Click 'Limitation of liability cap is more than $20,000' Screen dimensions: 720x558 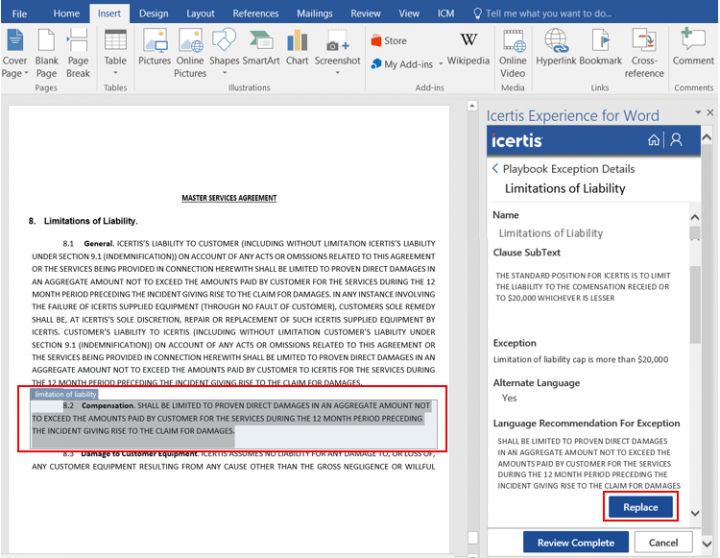point(580,359)
